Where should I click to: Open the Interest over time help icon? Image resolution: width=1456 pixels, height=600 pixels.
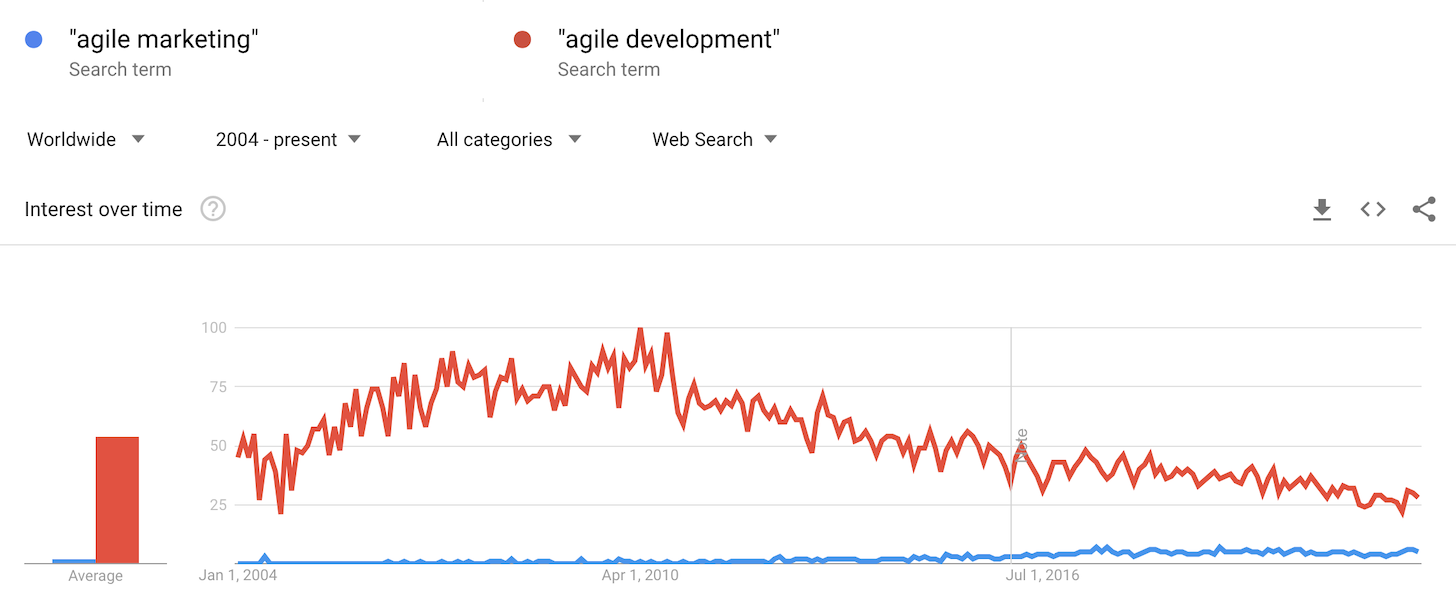tap(213, 209)
